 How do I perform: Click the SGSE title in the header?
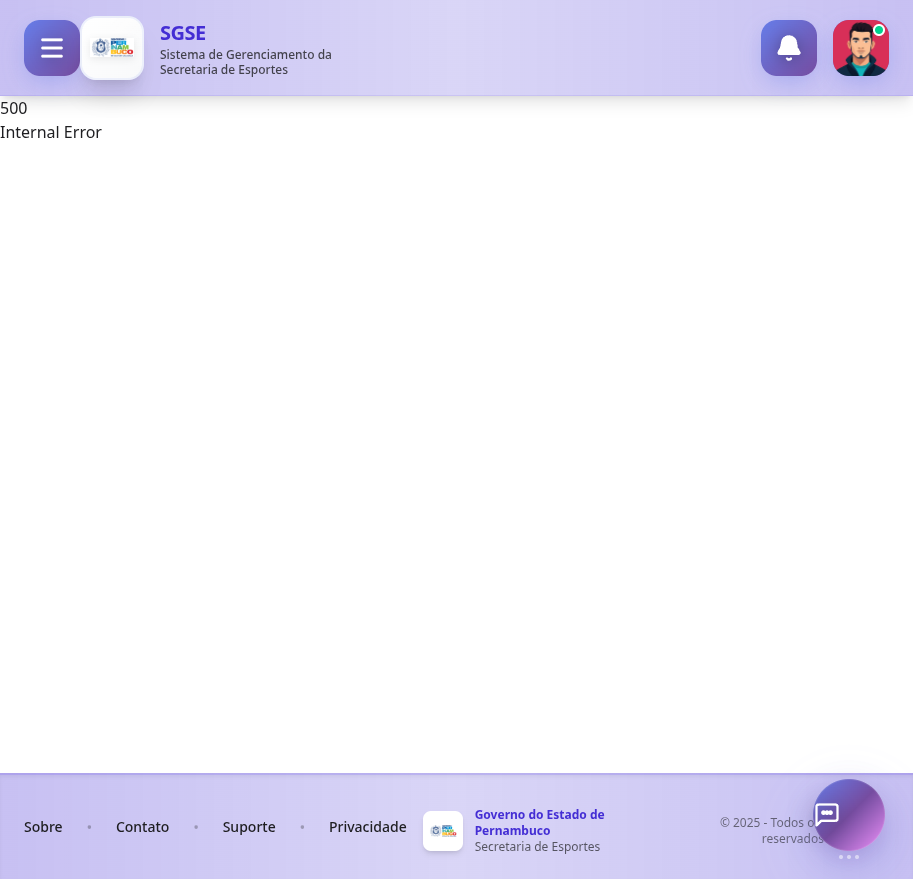click(x=183, y=33)
